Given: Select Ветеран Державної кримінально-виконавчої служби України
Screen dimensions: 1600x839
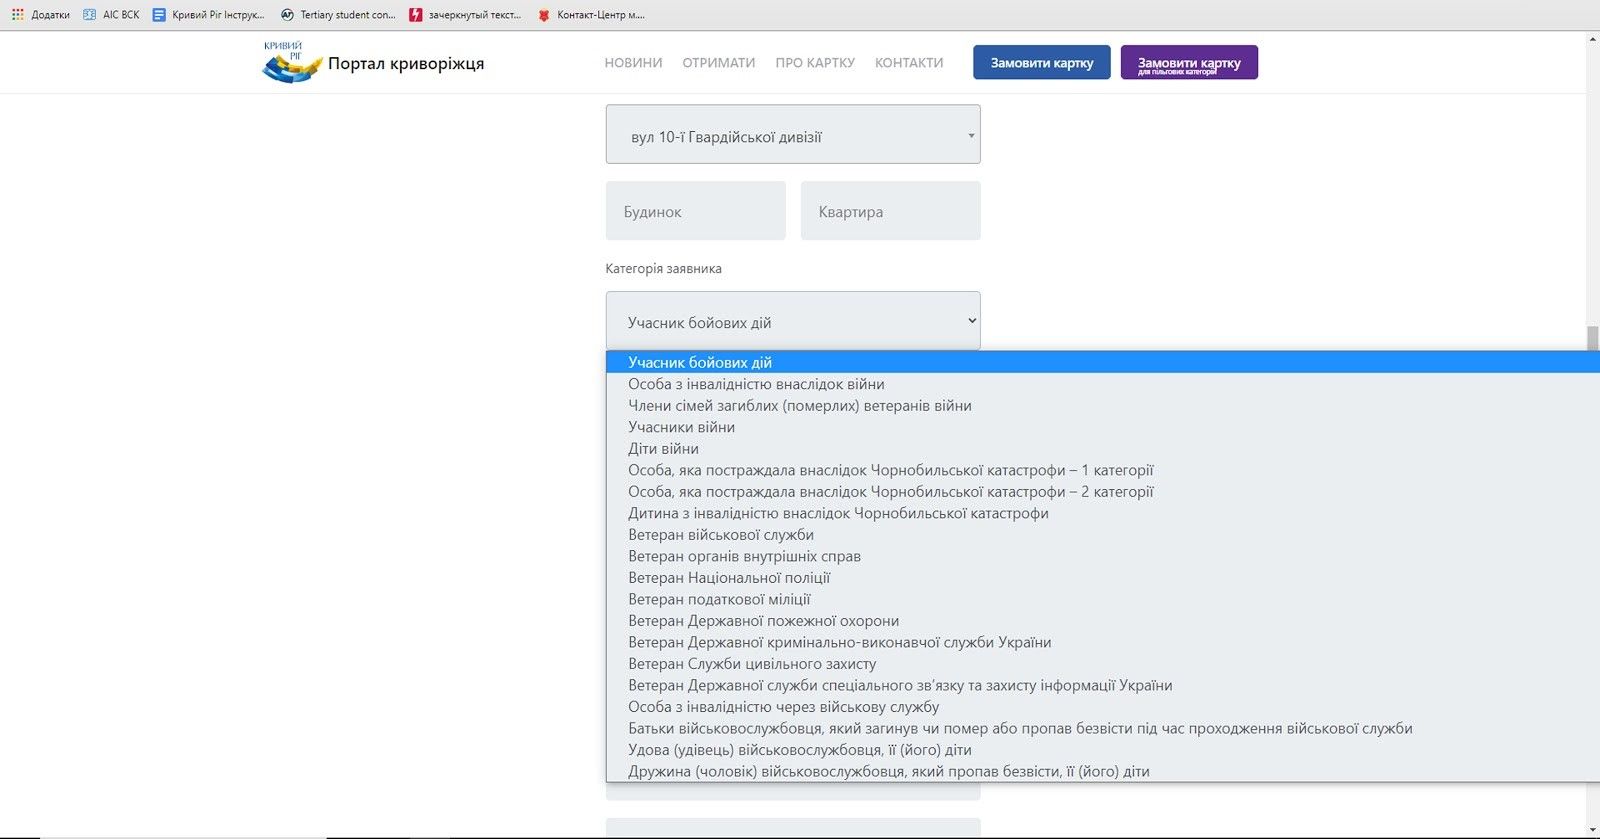Looking at the screenshot, I should 1102,642.
